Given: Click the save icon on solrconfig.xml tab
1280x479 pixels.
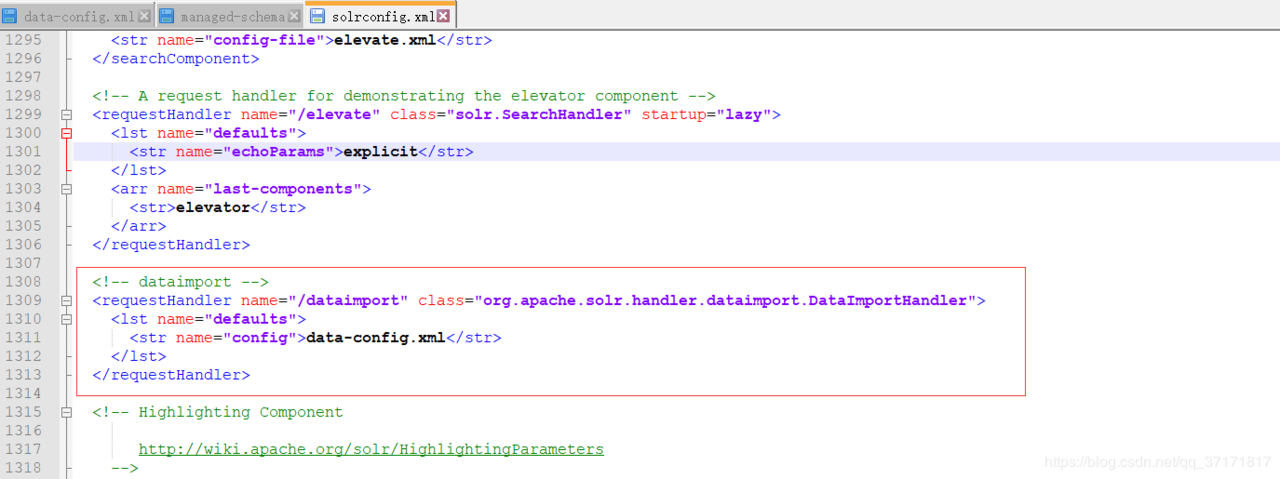Looking at the screenshot, I should coord(317,16).
